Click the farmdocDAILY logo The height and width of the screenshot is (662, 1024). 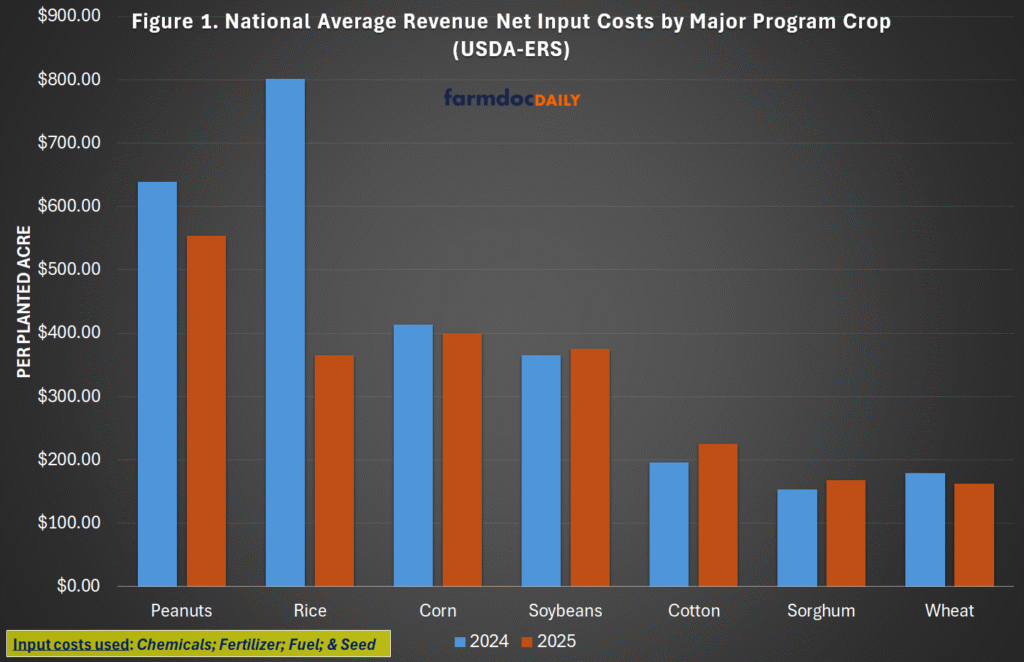511,99
